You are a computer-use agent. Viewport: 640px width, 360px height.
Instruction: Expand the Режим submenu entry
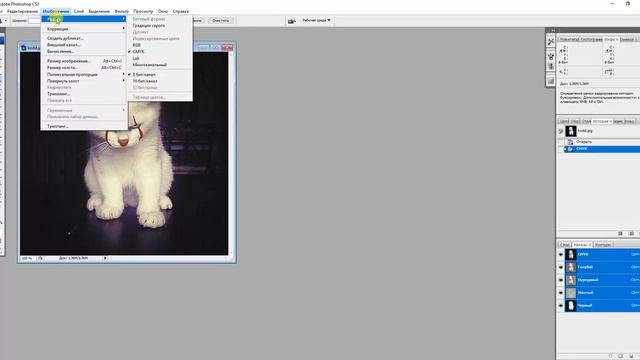coord(84,19)
